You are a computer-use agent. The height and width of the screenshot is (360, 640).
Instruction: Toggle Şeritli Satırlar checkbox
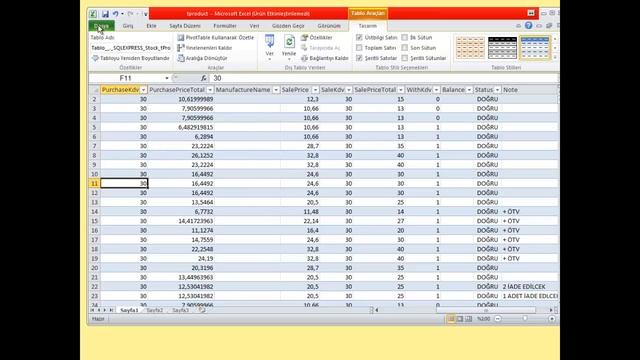[359, 58]
